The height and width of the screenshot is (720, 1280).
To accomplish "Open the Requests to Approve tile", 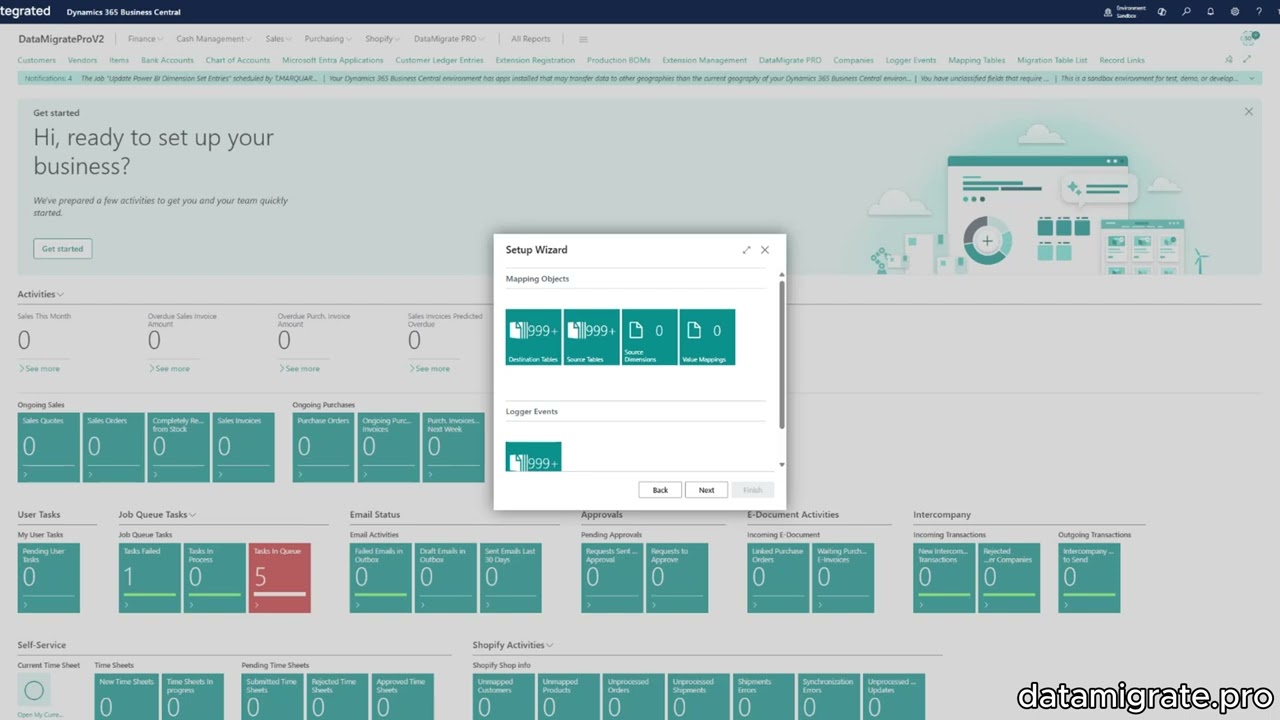I will [677, 578].
